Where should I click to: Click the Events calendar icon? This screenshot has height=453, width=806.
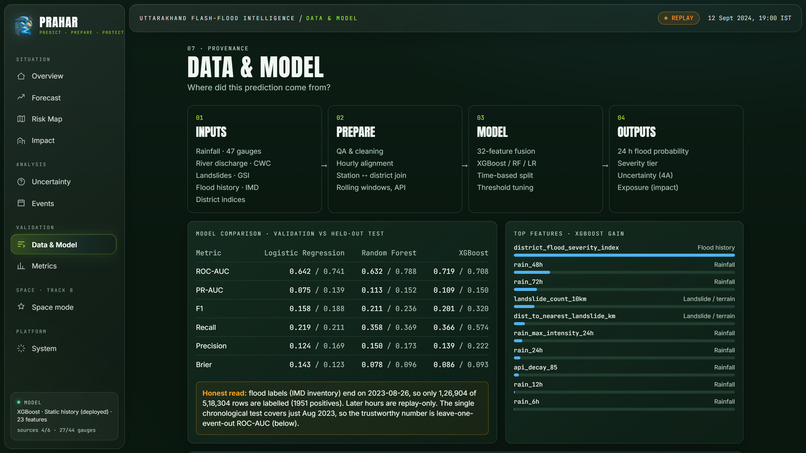(x=21, y=203)
